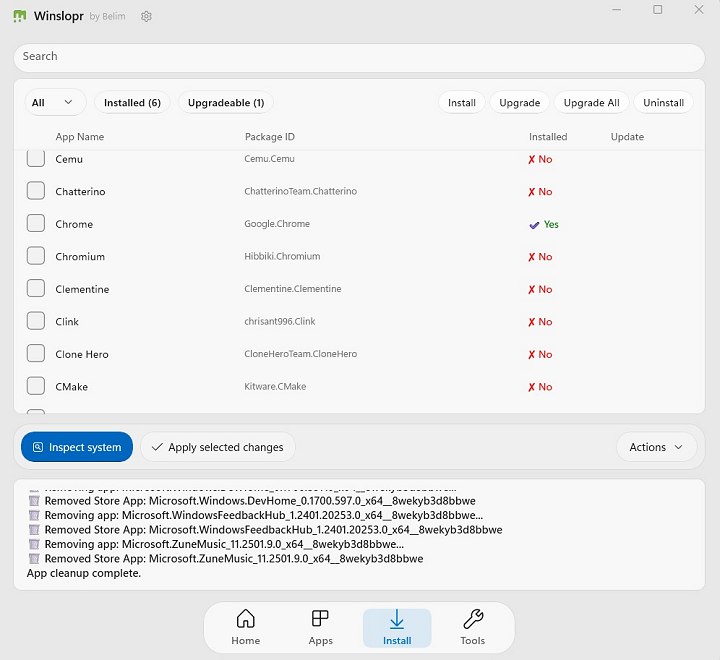The image size is (720, 660).
Task: Click the Hibbiki.Chromium package ID
Action: tap(282, 256)
